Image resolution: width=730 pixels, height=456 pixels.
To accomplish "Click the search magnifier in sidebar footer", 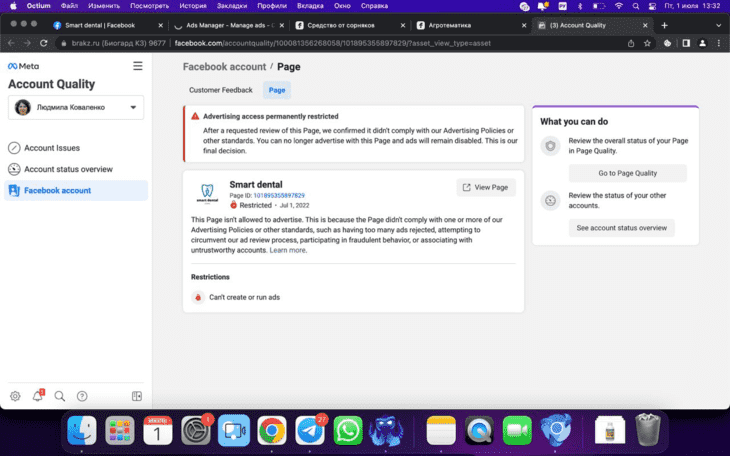I will point(60,396).
